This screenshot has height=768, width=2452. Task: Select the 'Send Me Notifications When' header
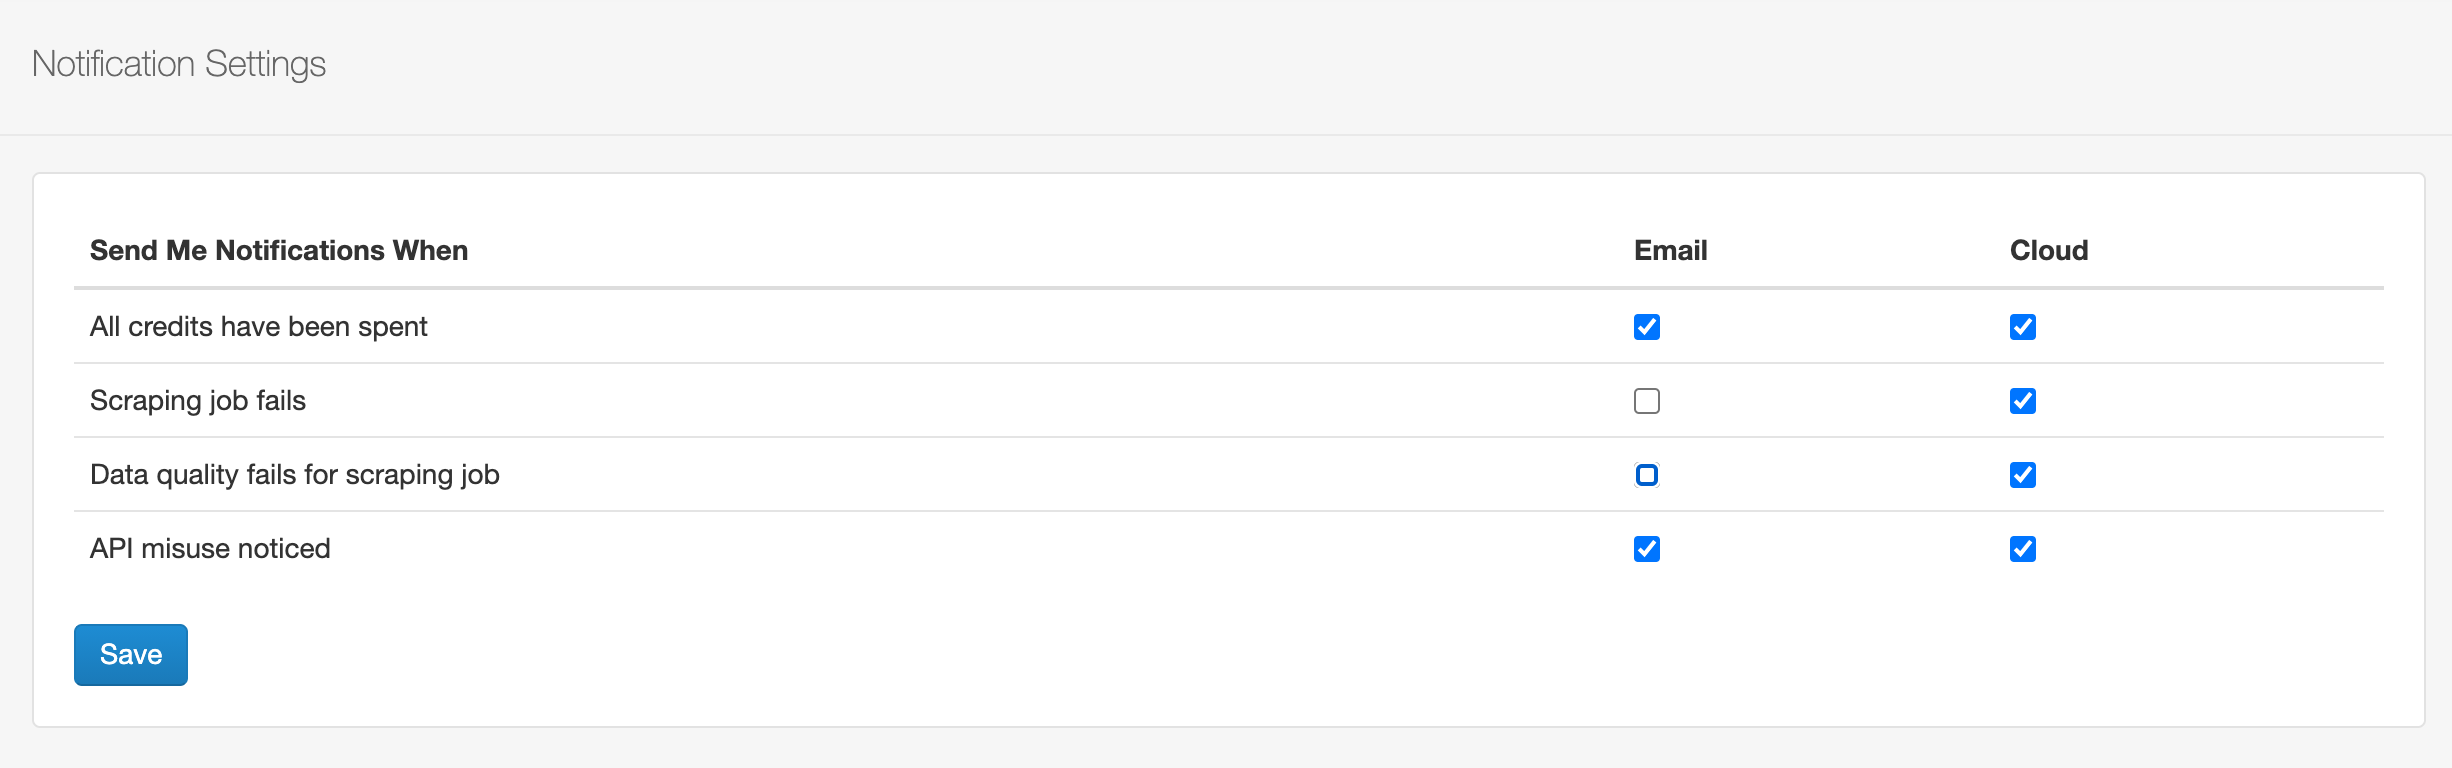280,251
